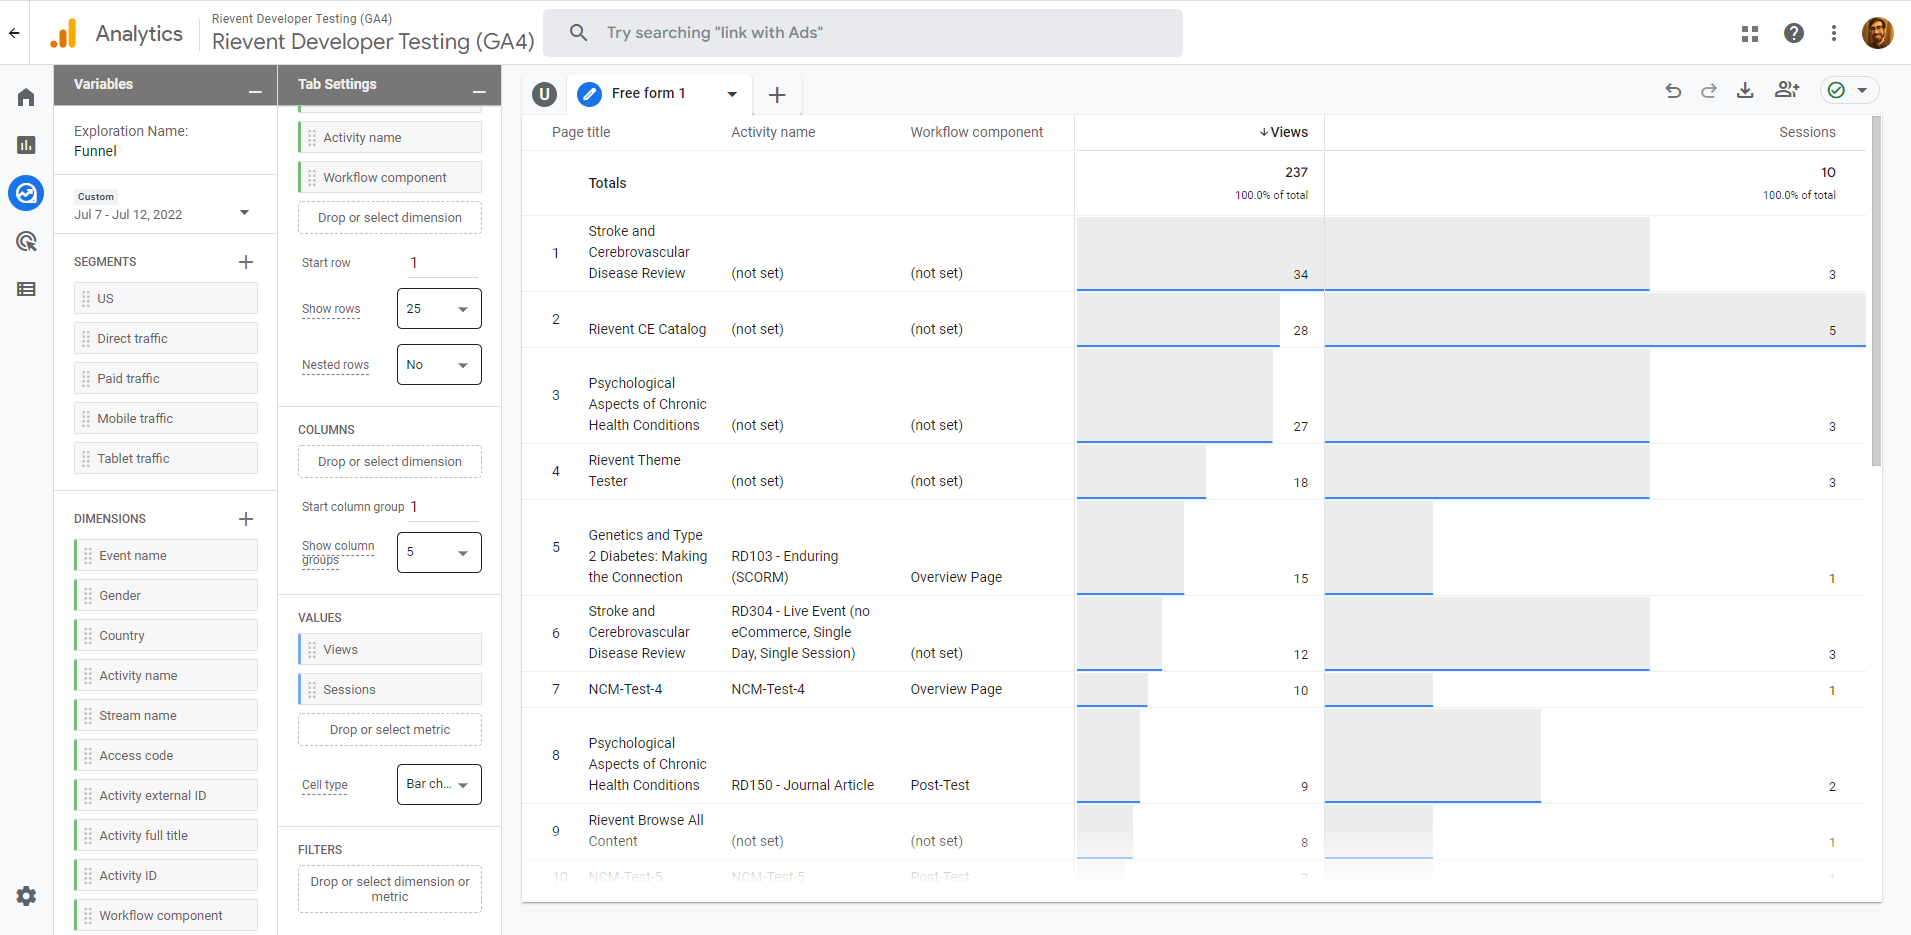Select the US segment
The image size is (1911, 935).
(166, 298)
